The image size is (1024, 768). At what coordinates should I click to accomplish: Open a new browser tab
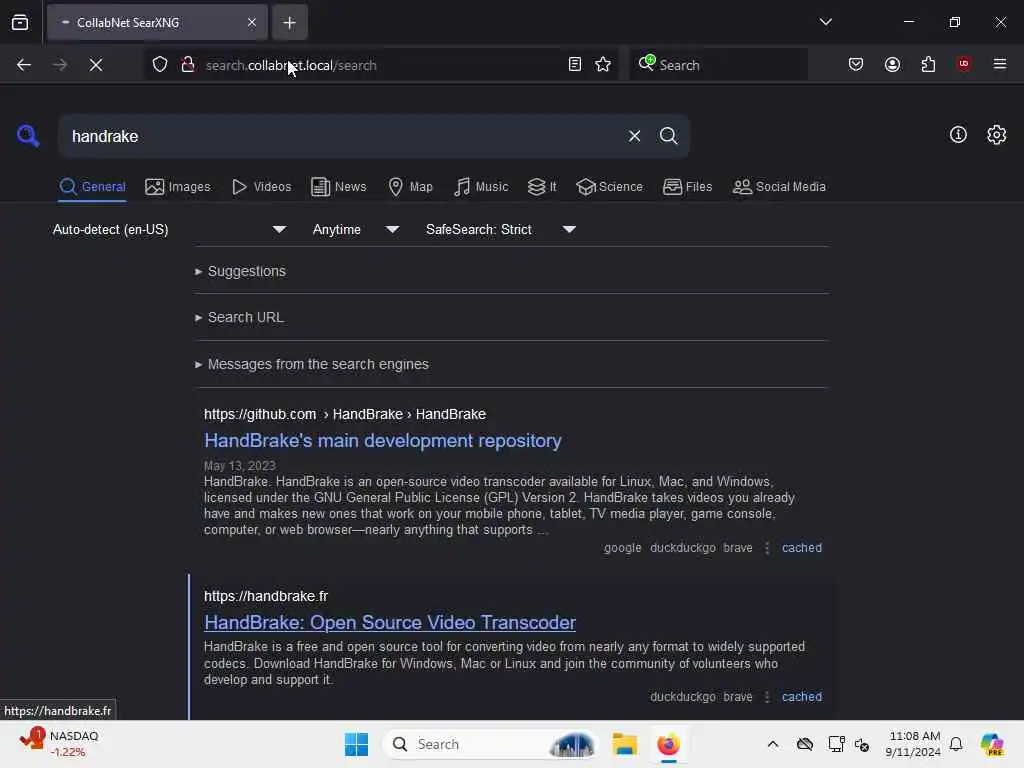pyautogui.click(x=289, y=23)
